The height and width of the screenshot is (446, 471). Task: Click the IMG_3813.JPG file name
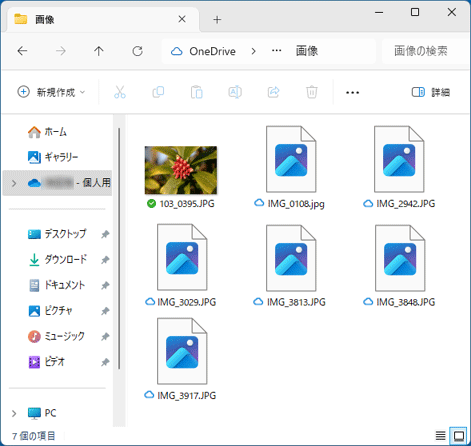[296, 302]
